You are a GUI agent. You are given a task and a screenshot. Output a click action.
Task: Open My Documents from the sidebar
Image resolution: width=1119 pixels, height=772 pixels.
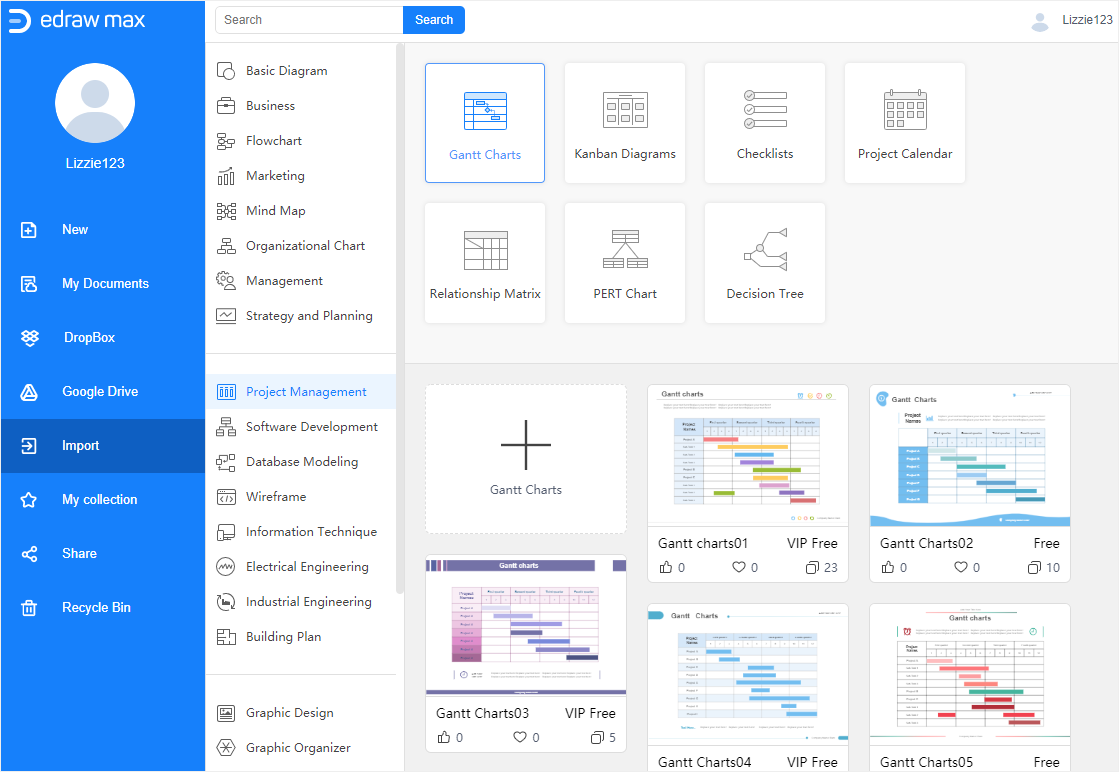pyautogui.click(x=104, y=283)
